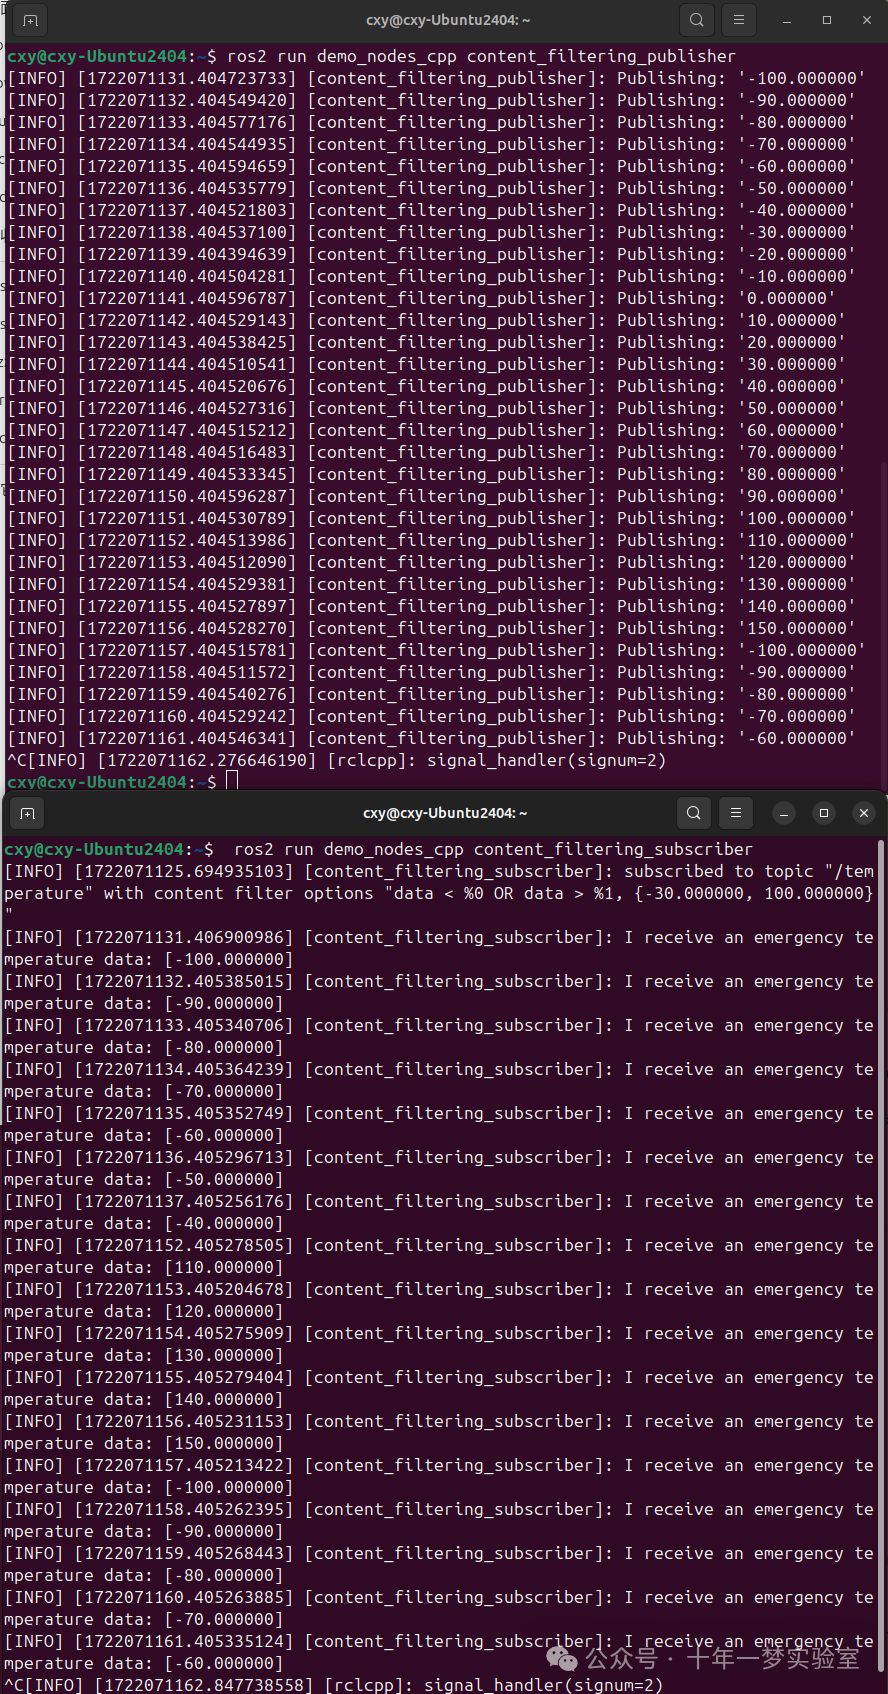This screenshot has width=888, height=1694.
Task: Click publisher line 'Publishing: '90.000000''
Action: click(426, 496)
